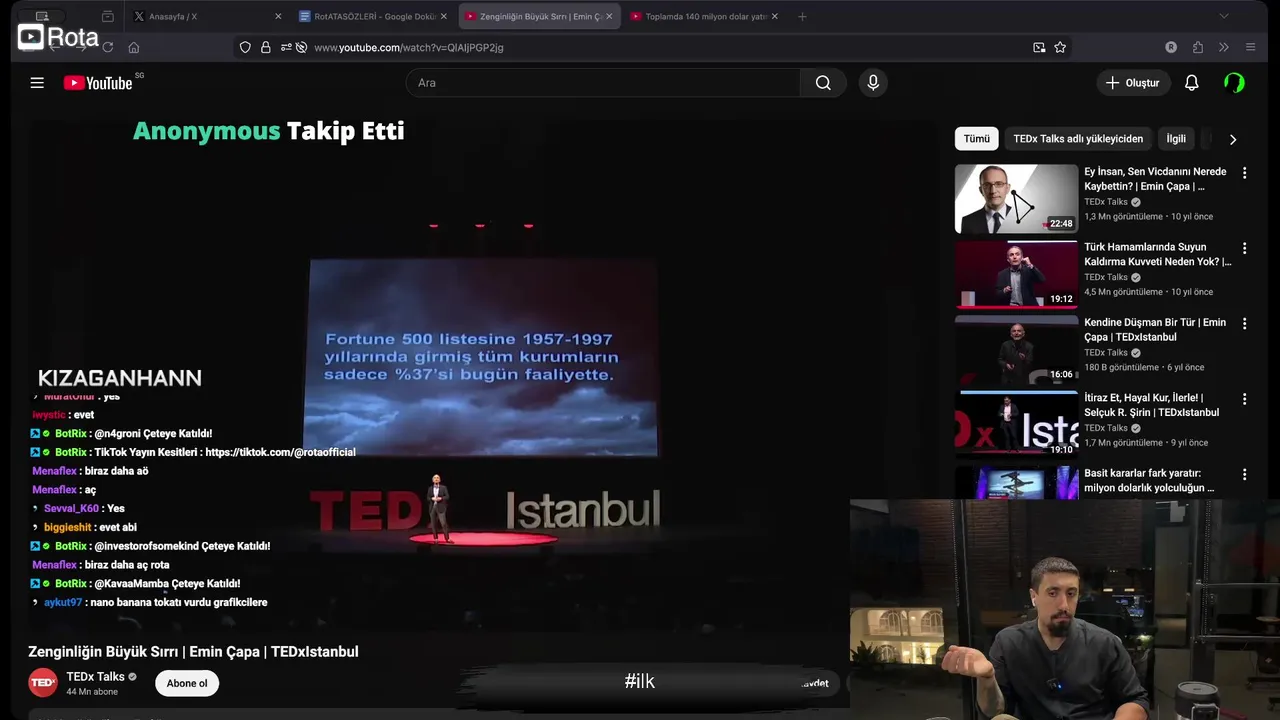Image resolution: width=1280 pixels, height=720 pixels.
Task: Go to the YouTube home logo
Action: pyautogui.click(x=98, y=83)
